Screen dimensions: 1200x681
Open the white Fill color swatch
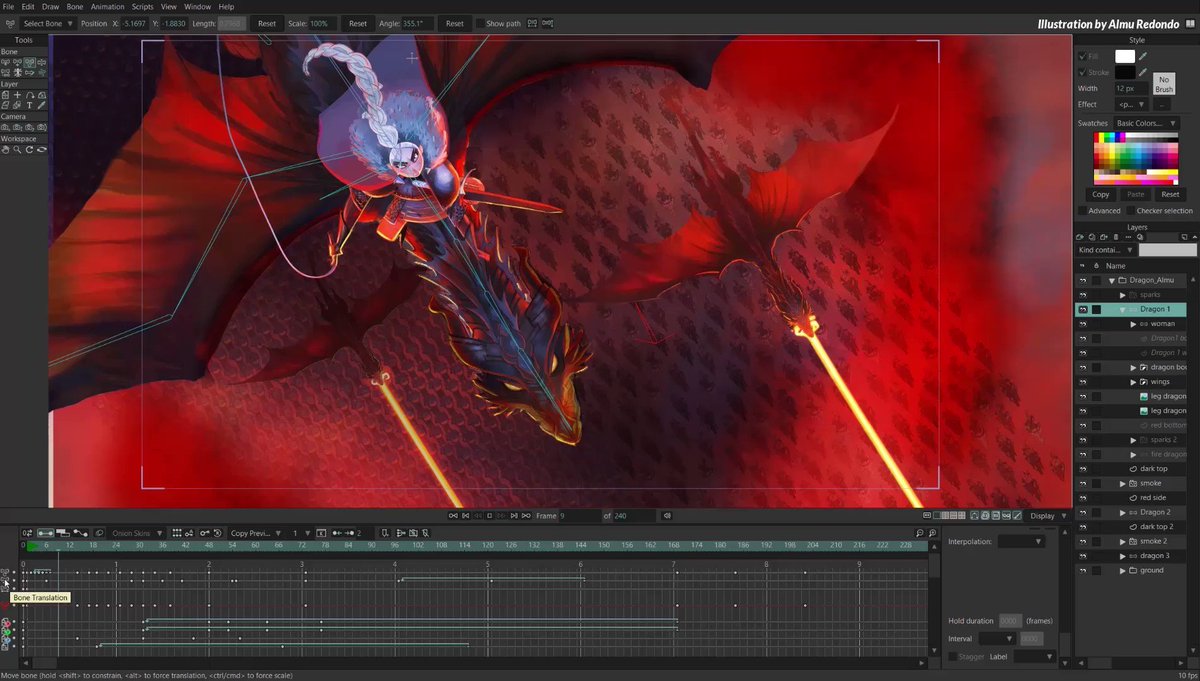(1125, 57)
